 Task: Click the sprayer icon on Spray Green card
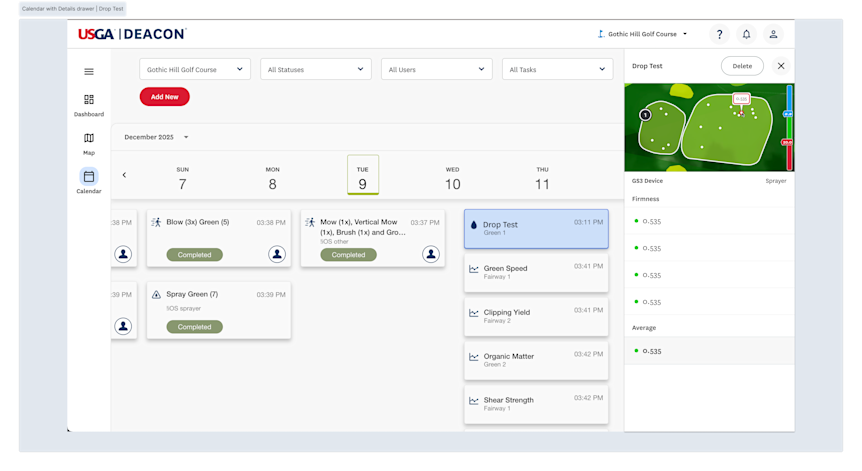tap(156, 295)
